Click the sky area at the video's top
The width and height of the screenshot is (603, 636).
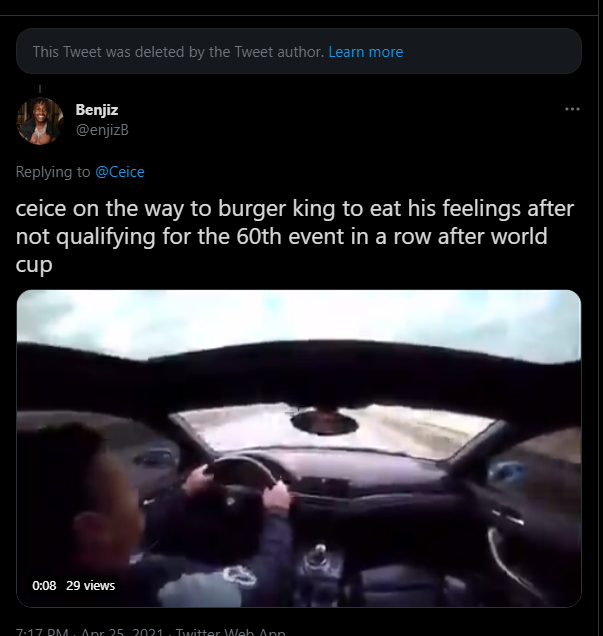[x=300, y=320]
